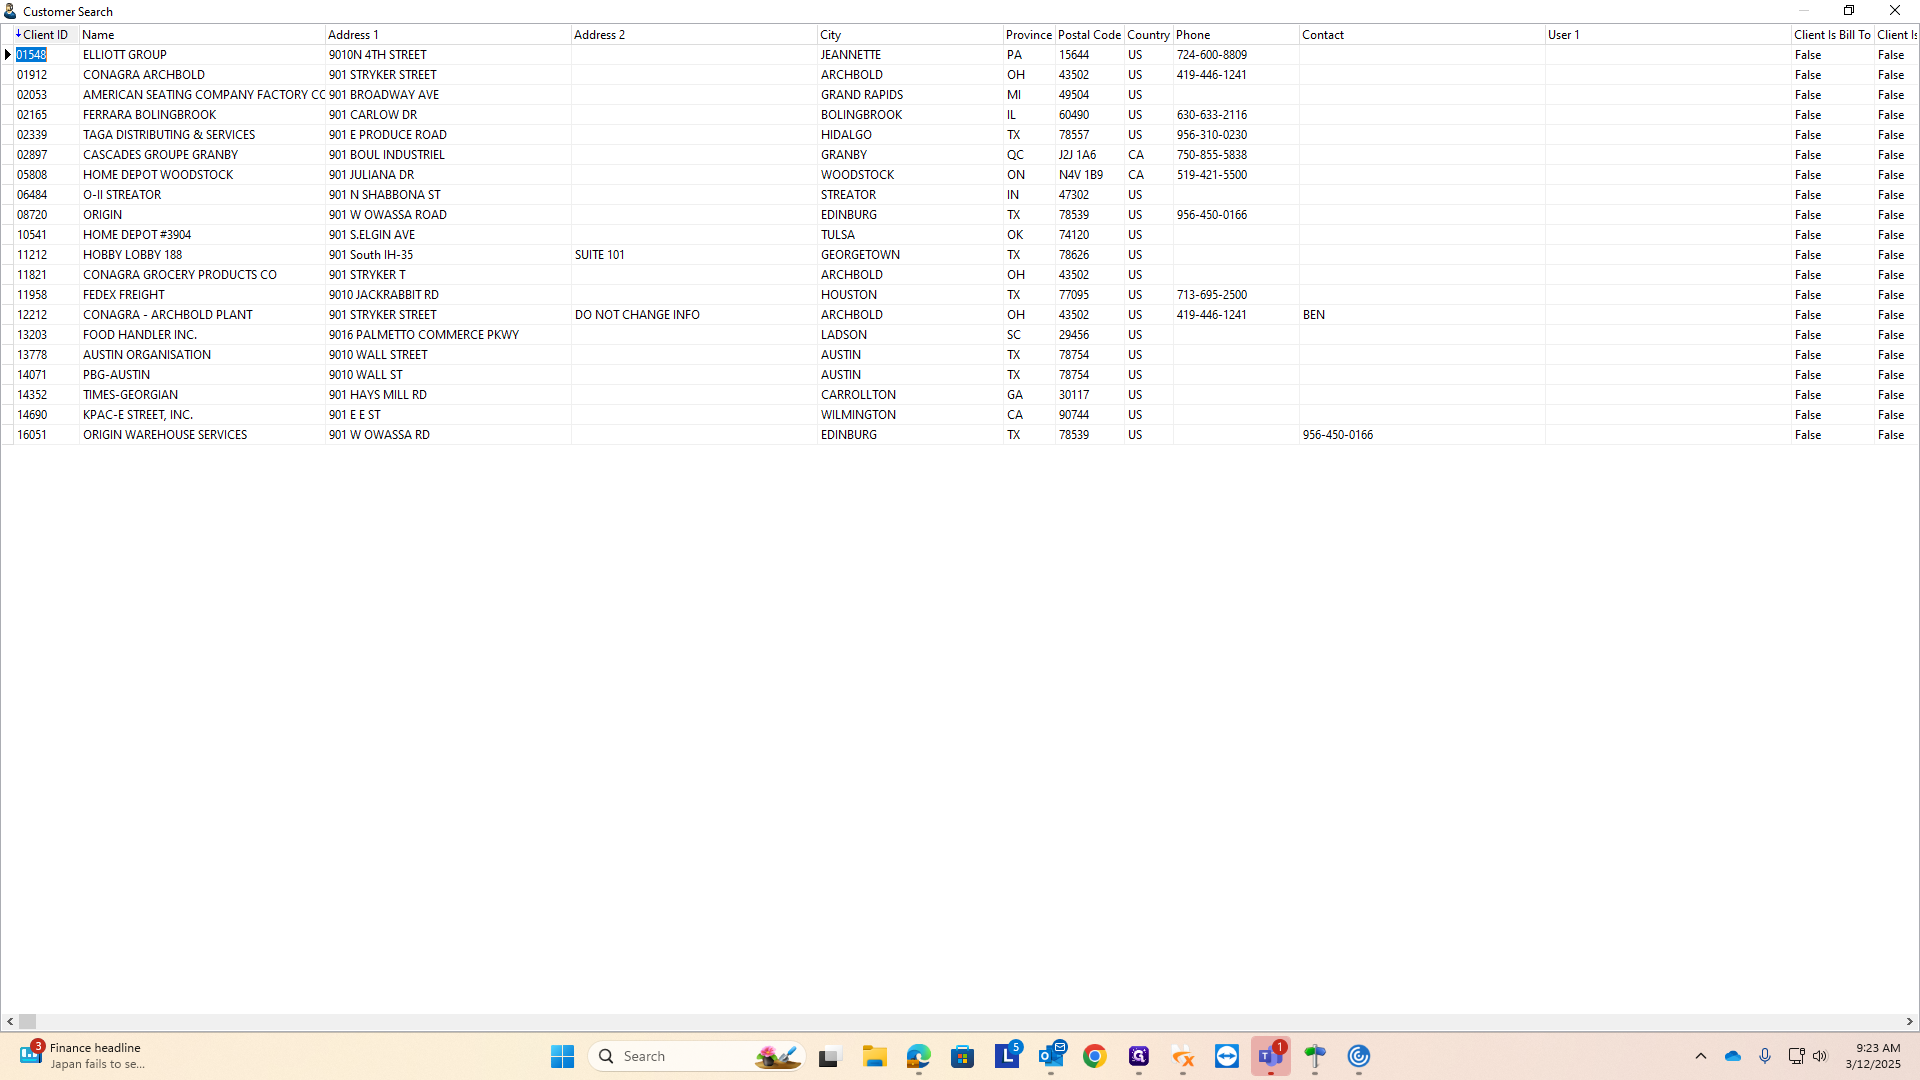Open TeamViewer taskbar icon
Image resolution: width=1920 pixels, height=1080 pixels.
(1227, 1056)
